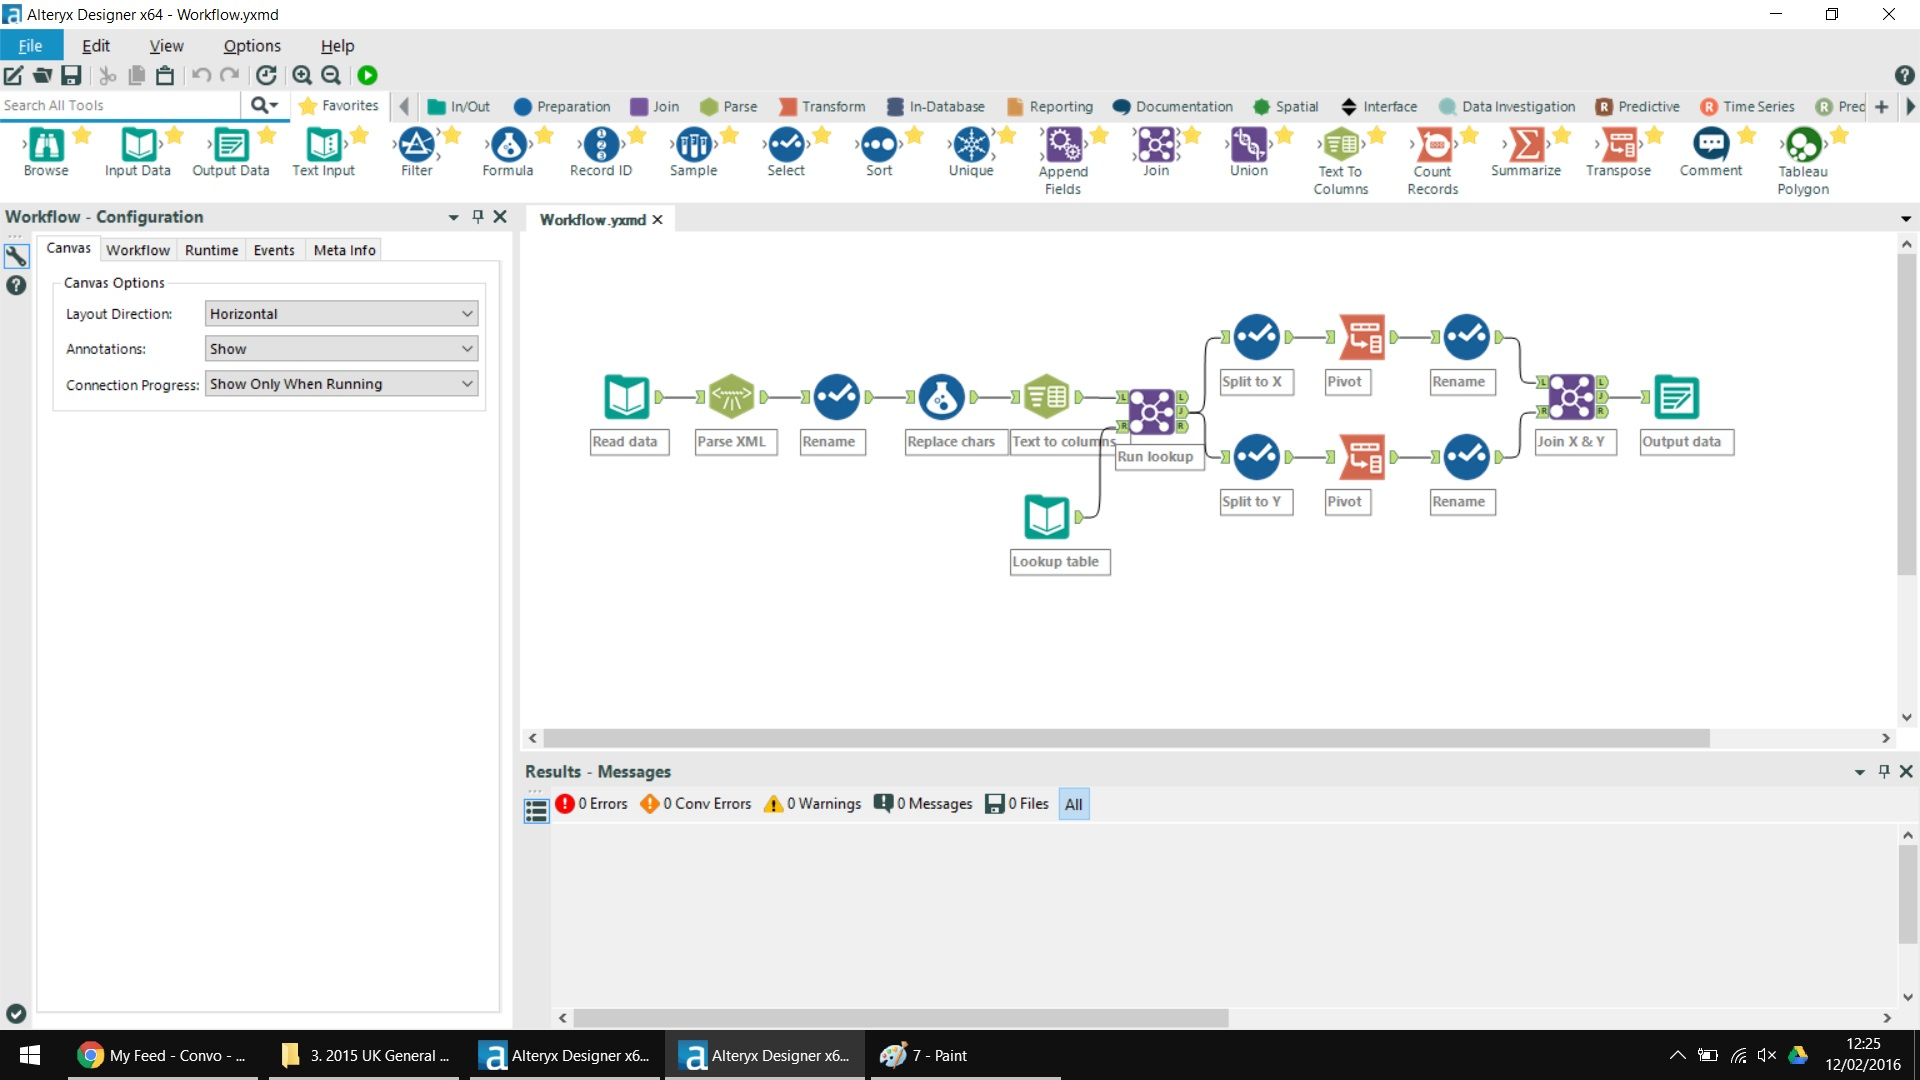Open the Connection Progress dropdown
Screen dimensions: 1920x1080
tap(341, 384)
